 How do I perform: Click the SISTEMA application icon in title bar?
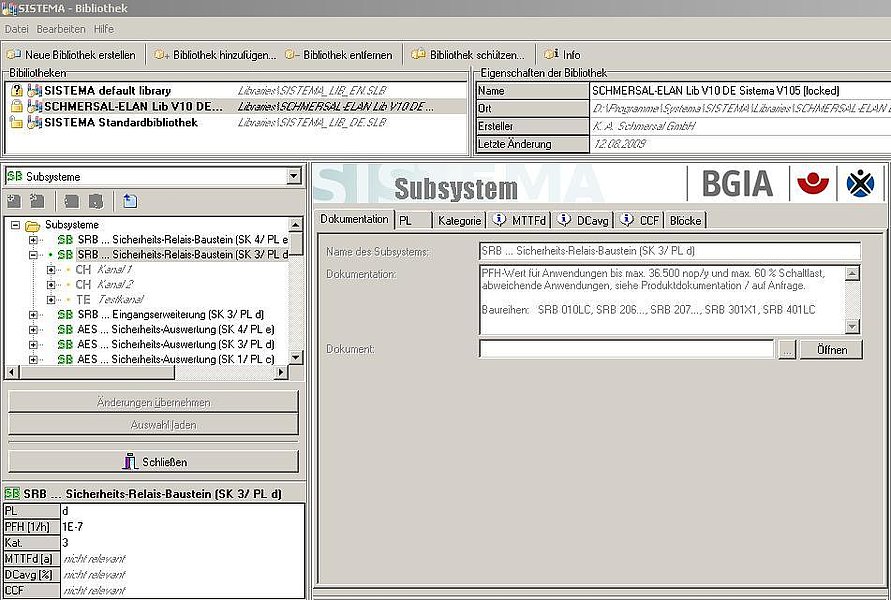pos(9,9)
